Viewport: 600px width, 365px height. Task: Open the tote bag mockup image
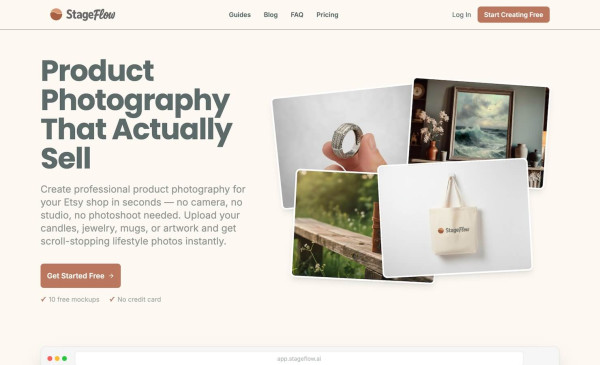coord(455,217)
